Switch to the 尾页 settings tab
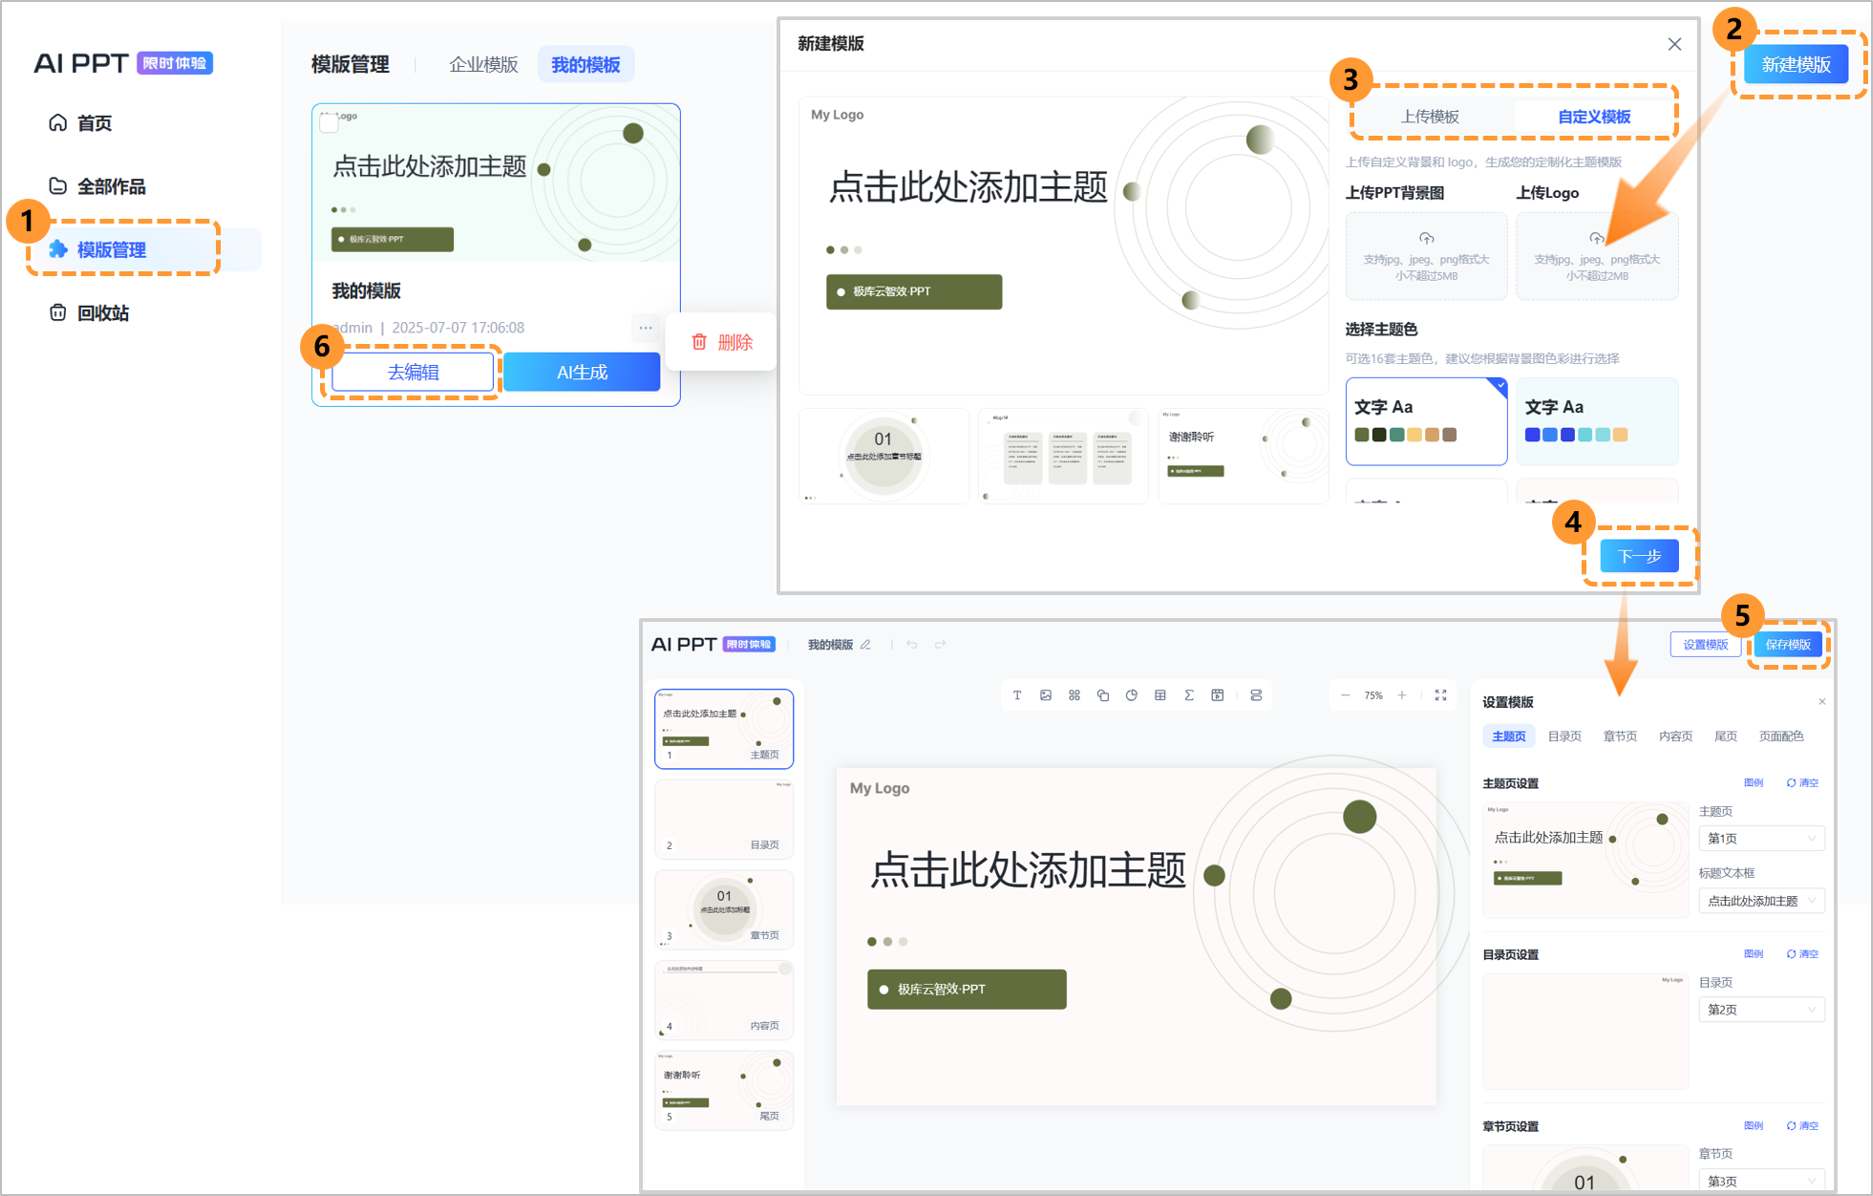 click(x=1725, y=735)
